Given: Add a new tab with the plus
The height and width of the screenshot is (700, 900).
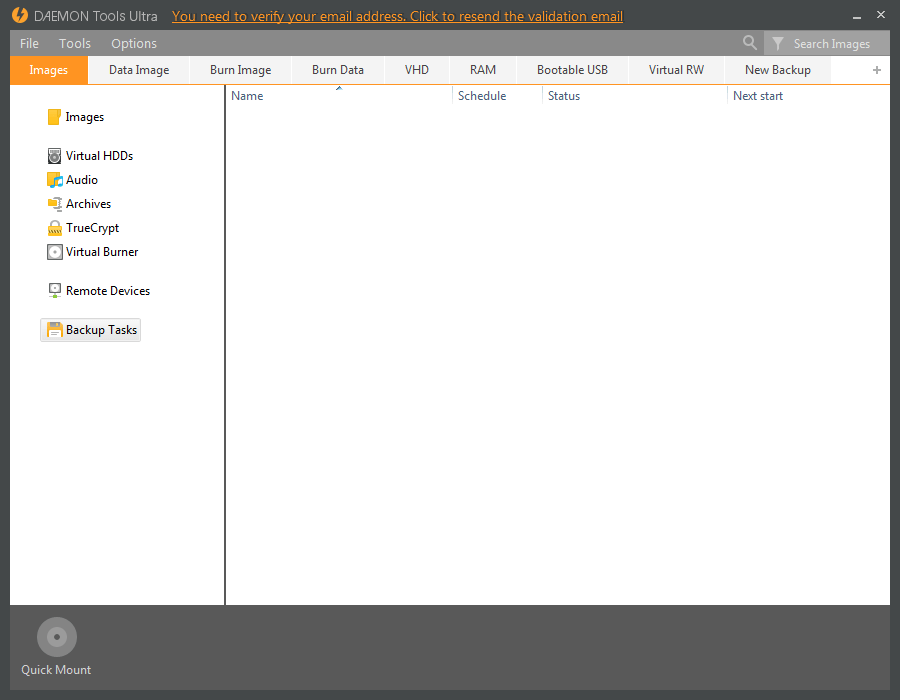Looking at the screenshot, I should tap(876, 70).
